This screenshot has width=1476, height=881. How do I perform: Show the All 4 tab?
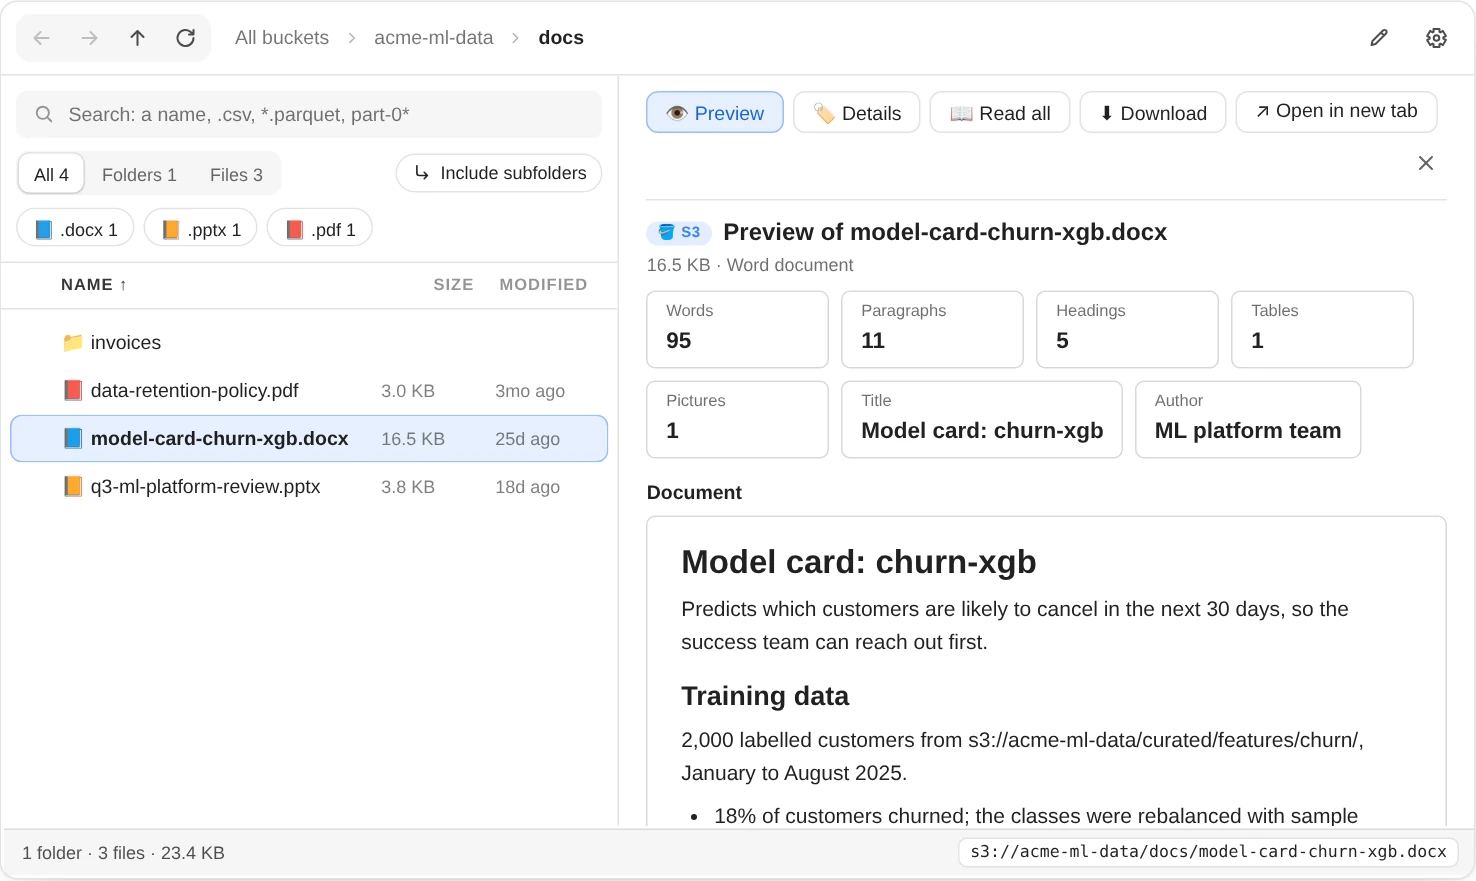coord(51,175)
